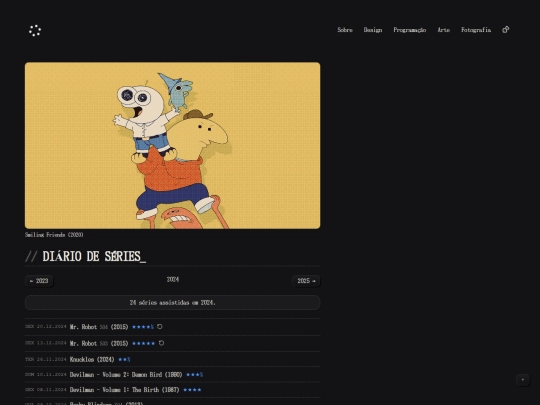Open the Programação menu item
This screenshot has height=405, width=540.
[409, 30]
